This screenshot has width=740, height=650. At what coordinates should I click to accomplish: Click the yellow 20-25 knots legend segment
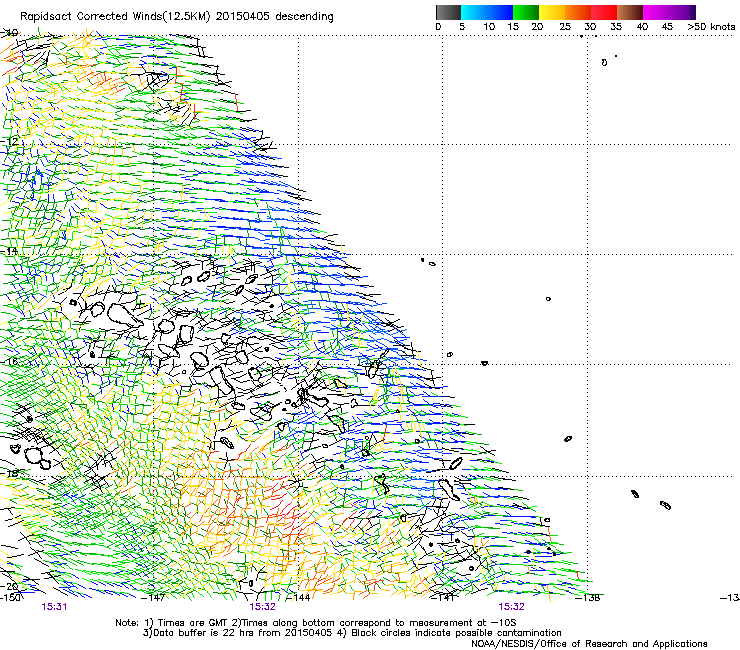(x=552, y=12)
